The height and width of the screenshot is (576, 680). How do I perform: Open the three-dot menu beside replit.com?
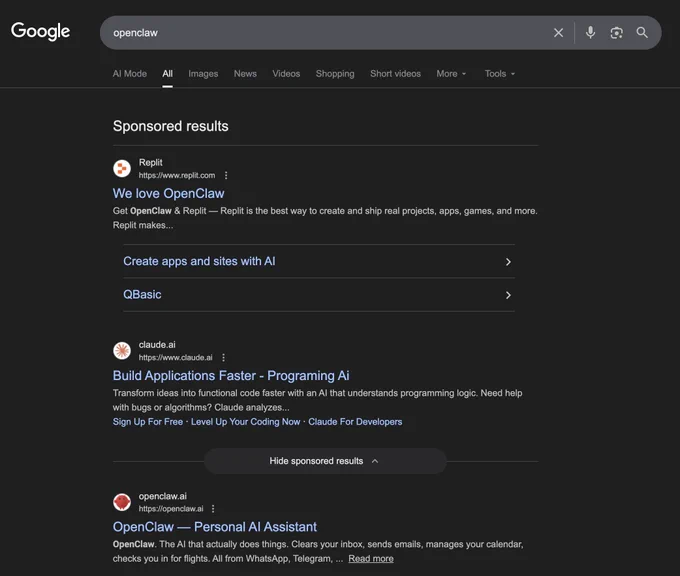tap(226, 175)
